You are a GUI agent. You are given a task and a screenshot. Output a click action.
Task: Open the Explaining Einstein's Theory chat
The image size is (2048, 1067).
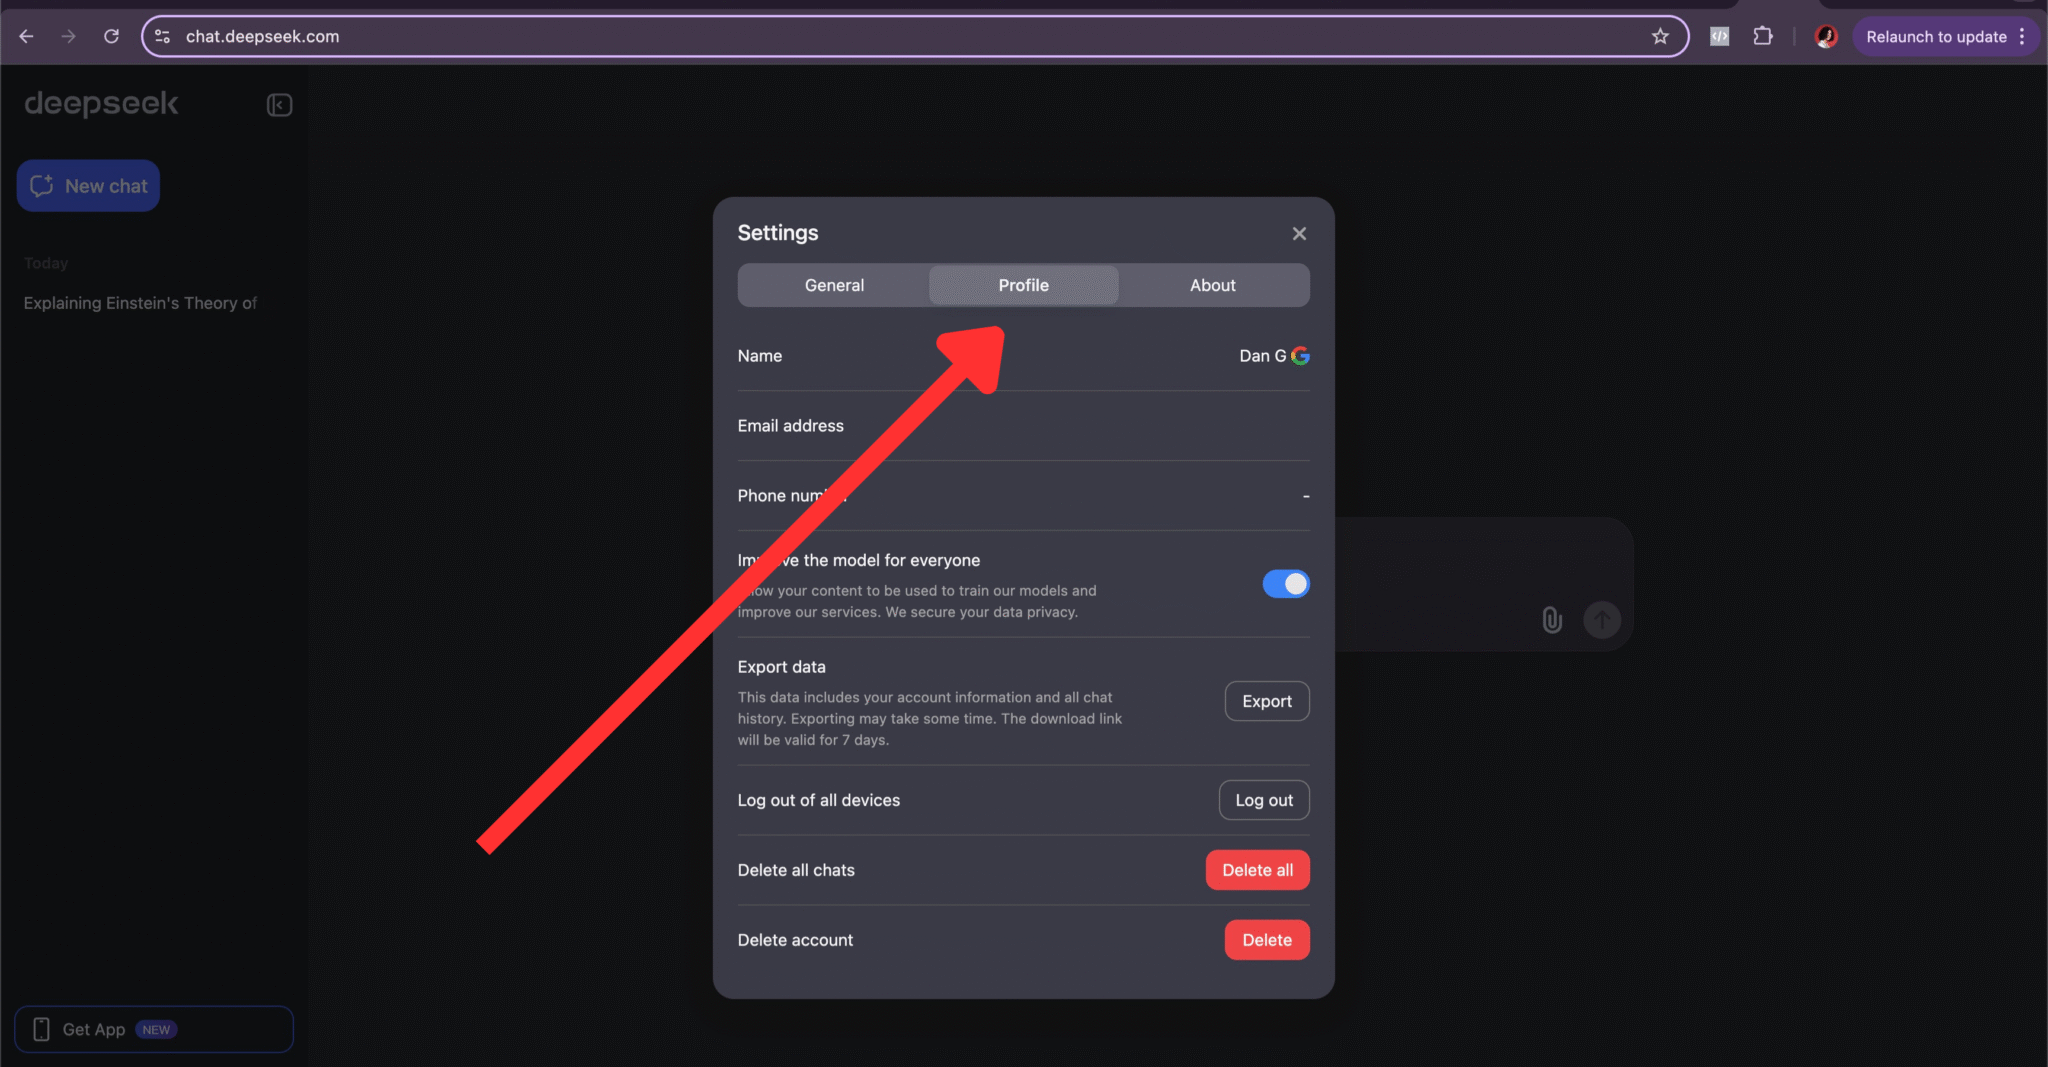tap(139, 303)
